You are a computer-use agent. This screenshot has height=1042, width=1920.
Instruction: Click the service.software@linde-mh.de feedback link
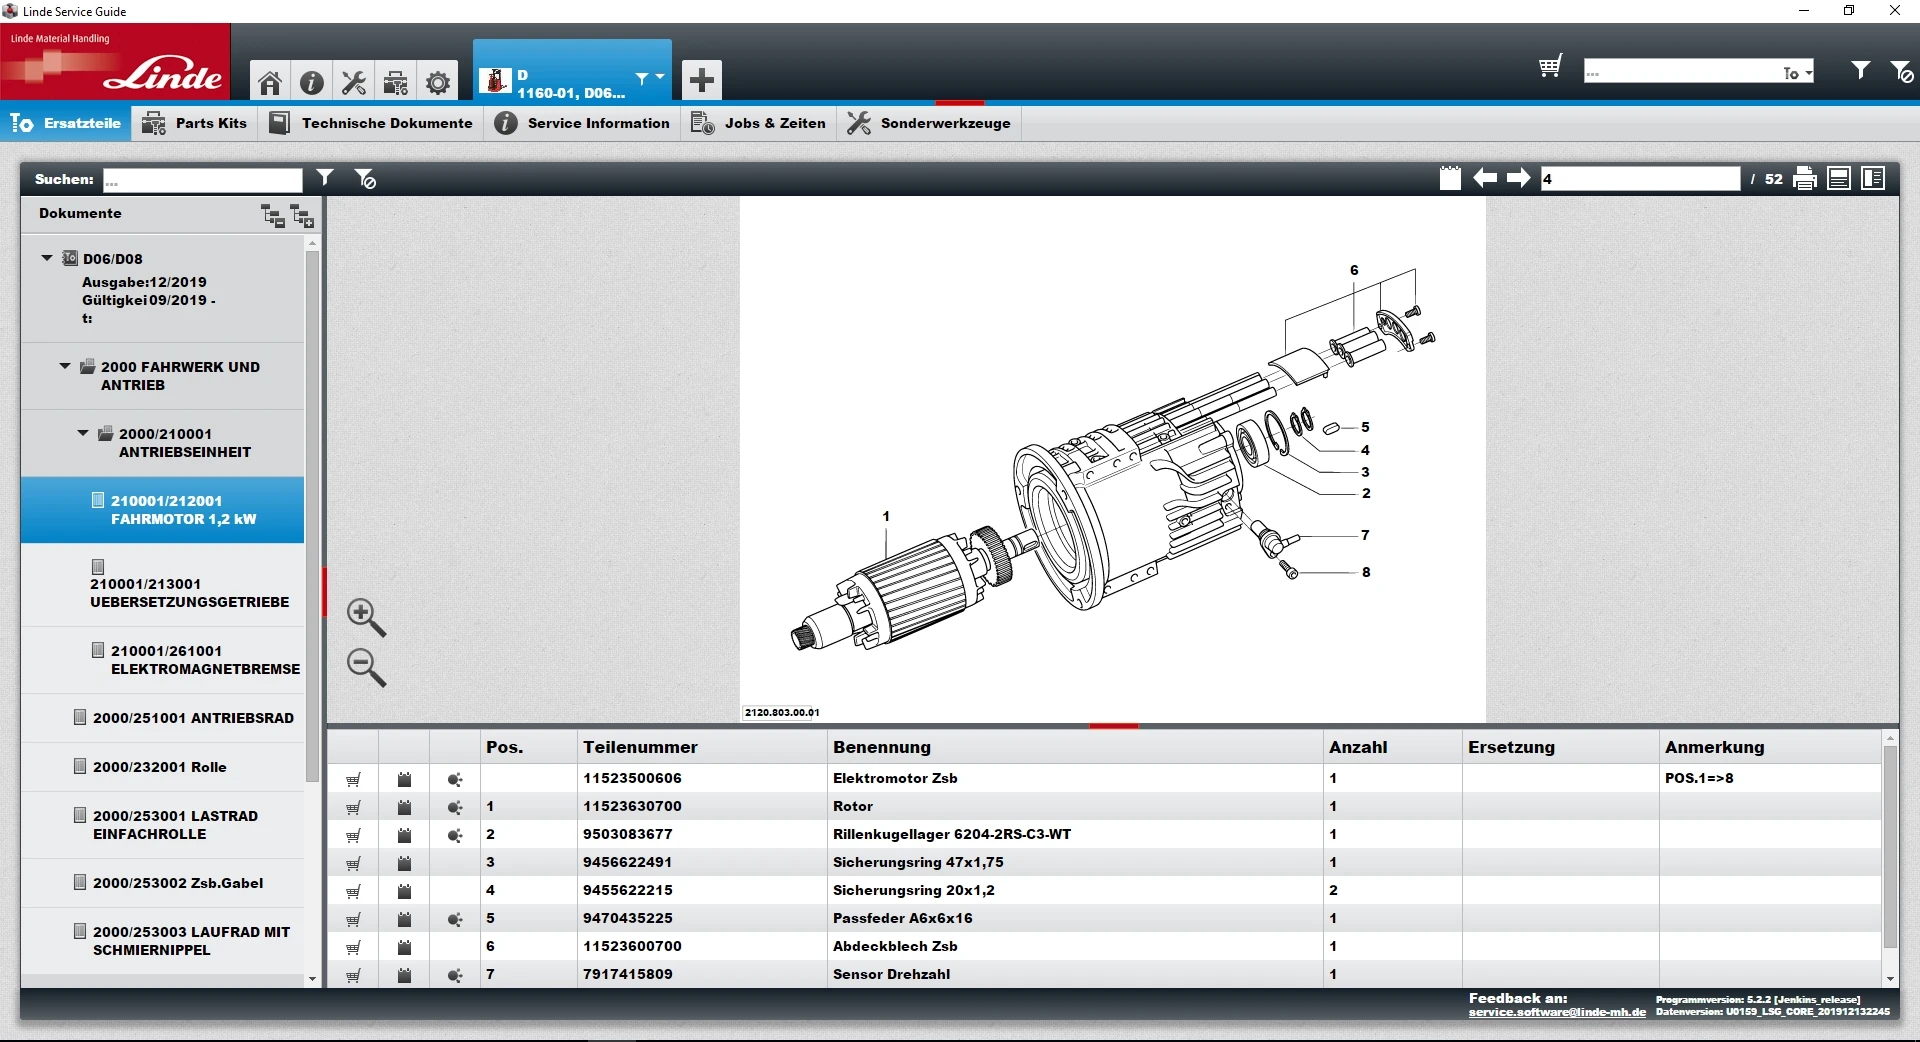[x=1556, y=1012]
